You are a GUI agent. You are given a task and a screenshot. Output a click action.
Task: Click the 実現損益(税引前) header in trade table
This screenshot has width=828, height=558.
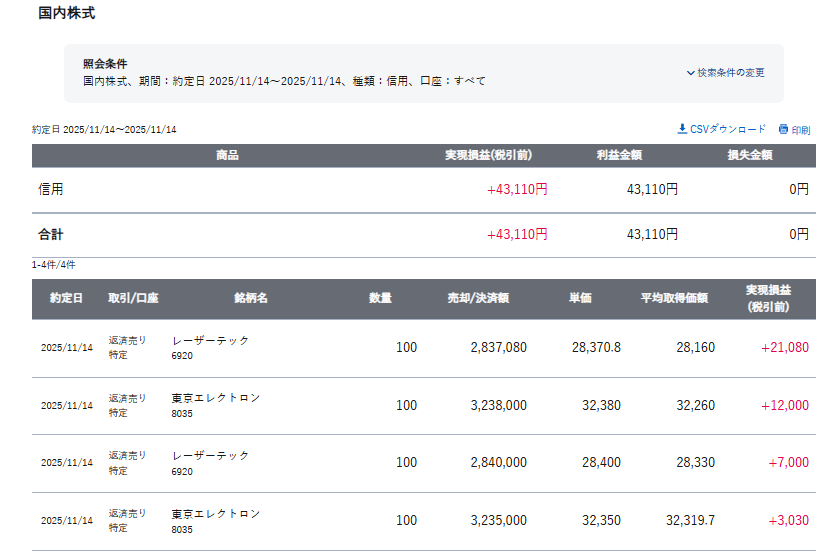tap(767, 298)
